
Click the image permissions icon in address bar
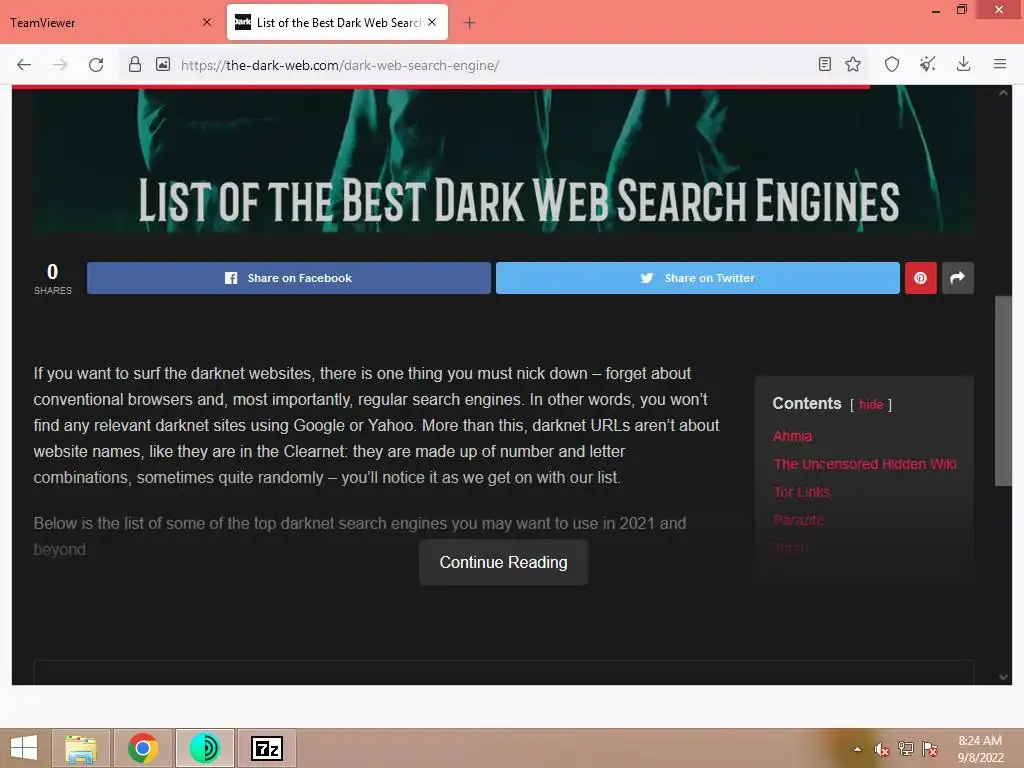[163, 64]
